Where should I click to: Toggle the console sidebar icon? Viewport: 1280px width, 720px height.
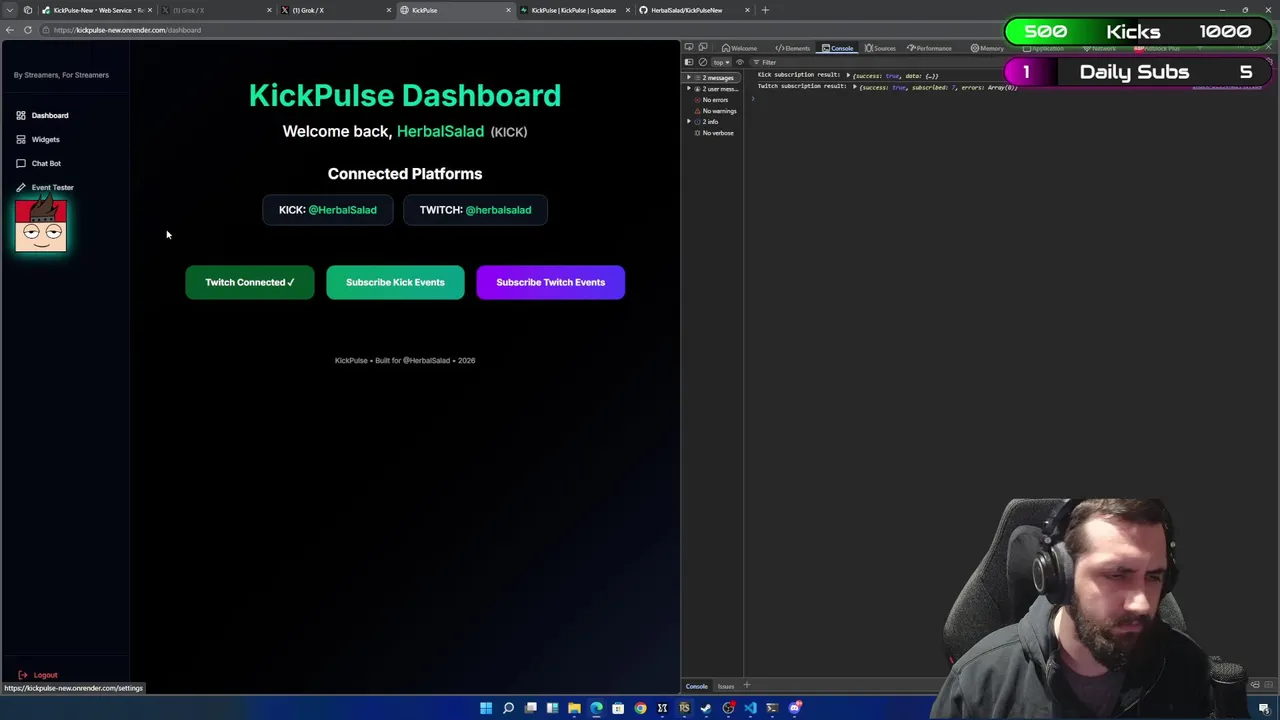coord(688,62)
